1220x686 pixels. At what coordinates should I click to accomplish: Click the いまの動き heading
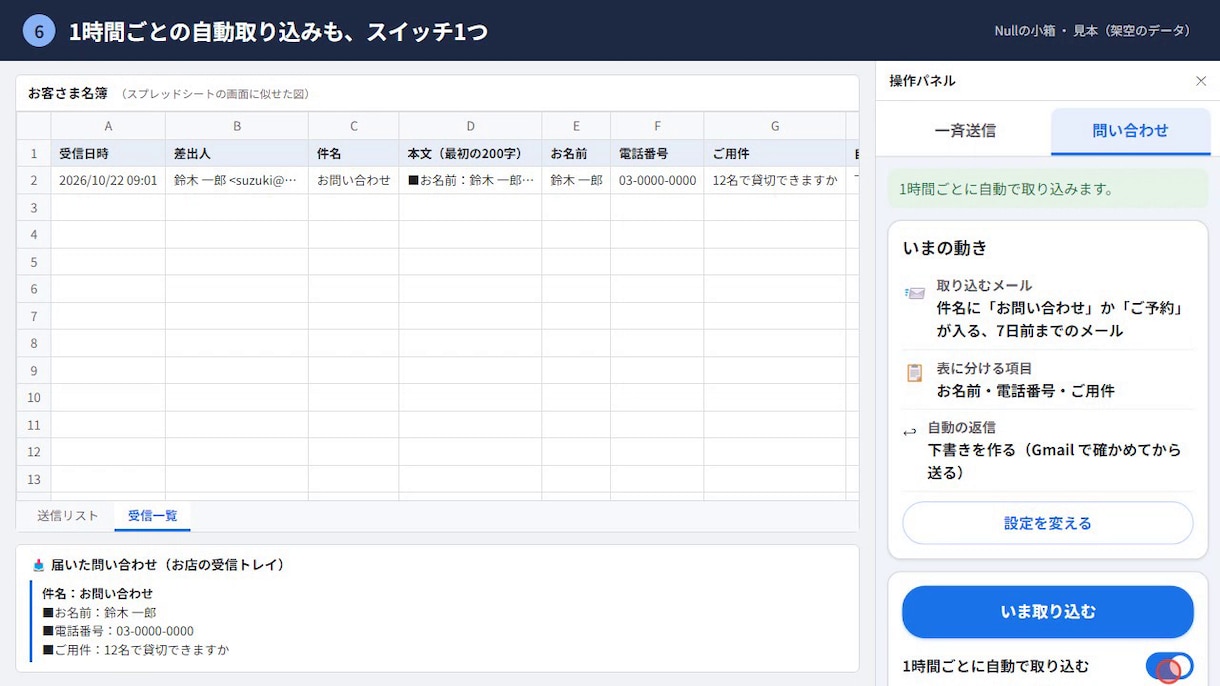[x=945, y=248]
